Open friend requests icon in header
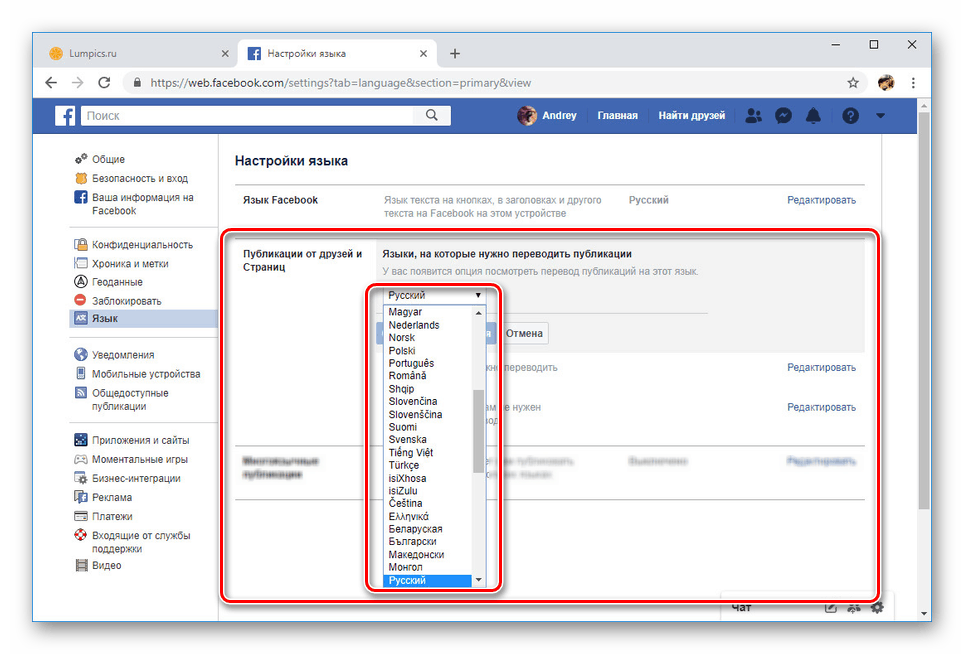The width and height of the screenshot is (964, 654). (753, 116)
